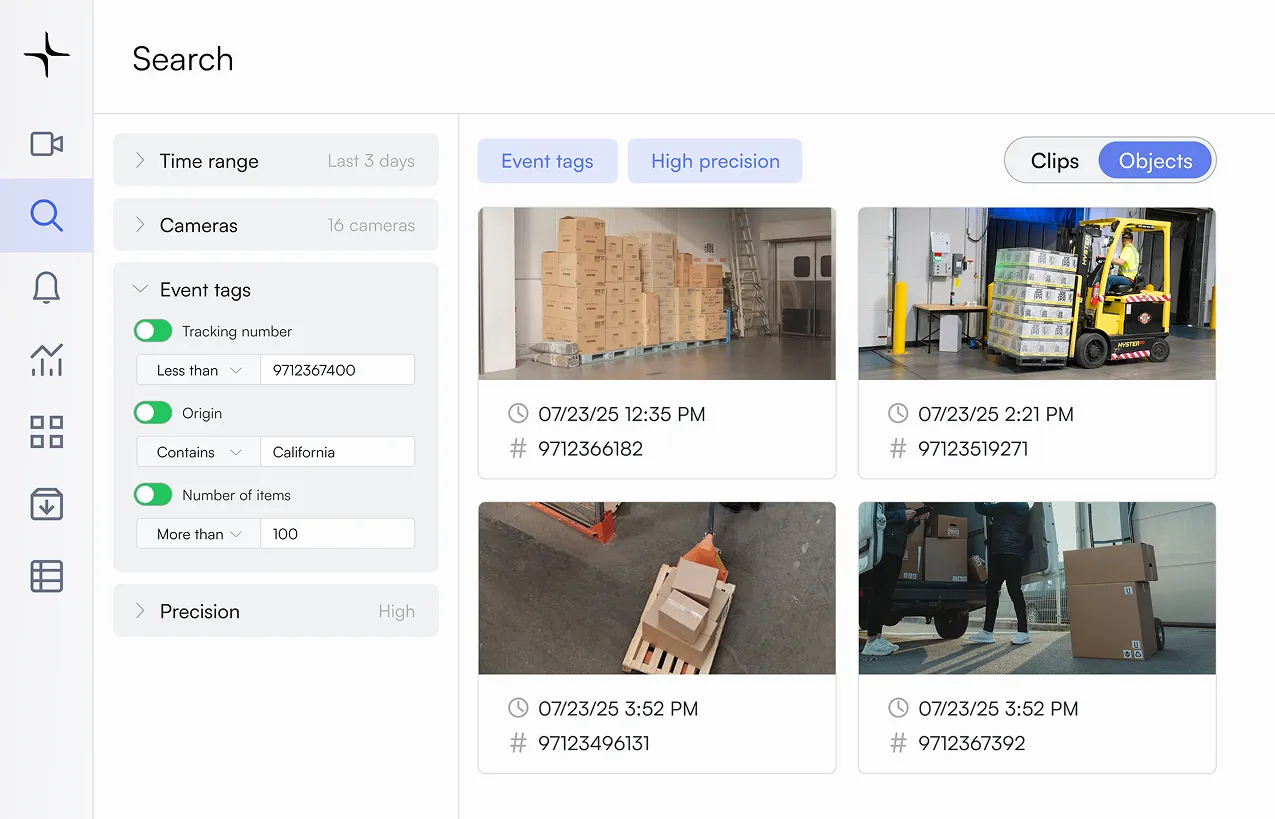Open the yellow forklift thumbnail

(x=1037, y=293)
